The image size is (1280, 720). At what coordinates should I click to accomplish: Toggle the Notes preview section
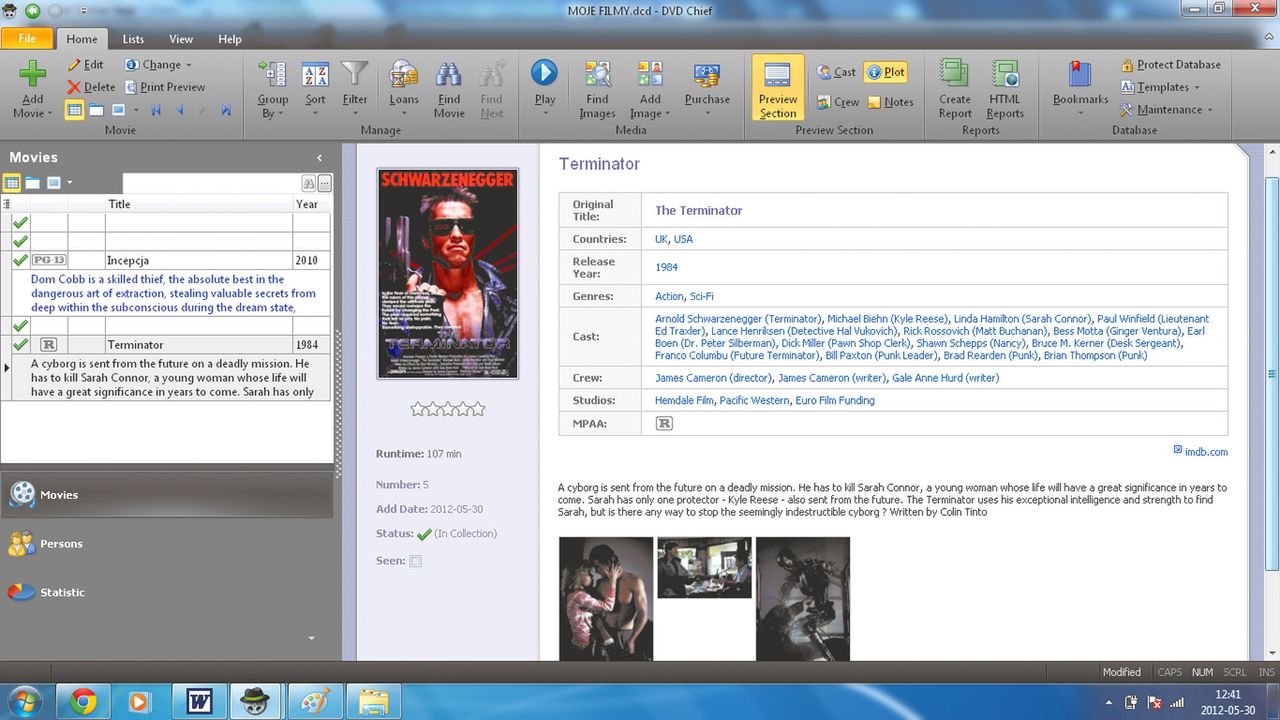tap(890, 102)
